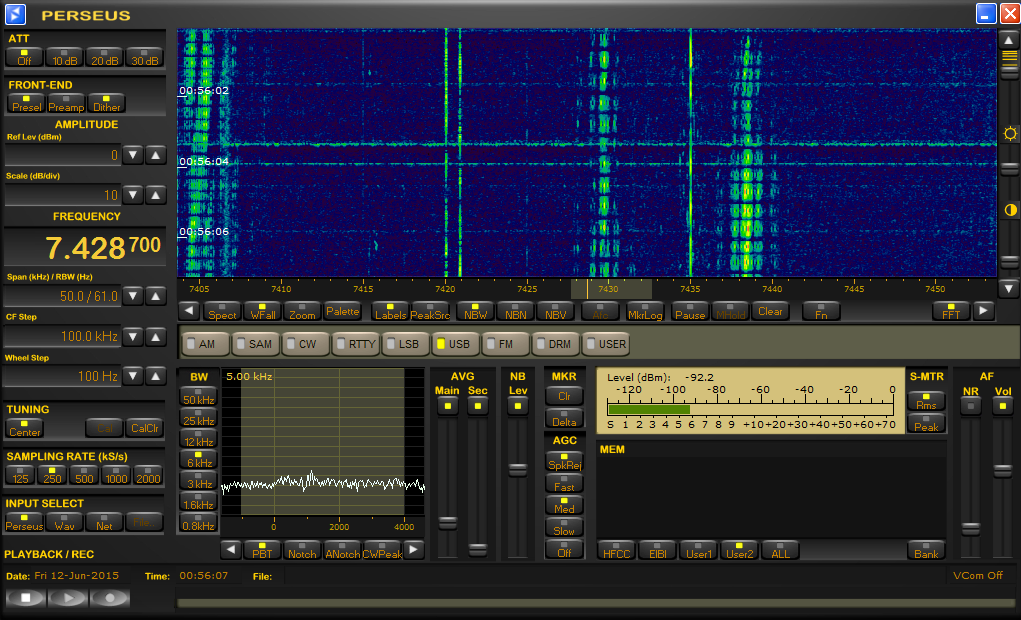Decrease Ref Lev with down arrow
Screen dimensions: 1021x620
[133, 155]
